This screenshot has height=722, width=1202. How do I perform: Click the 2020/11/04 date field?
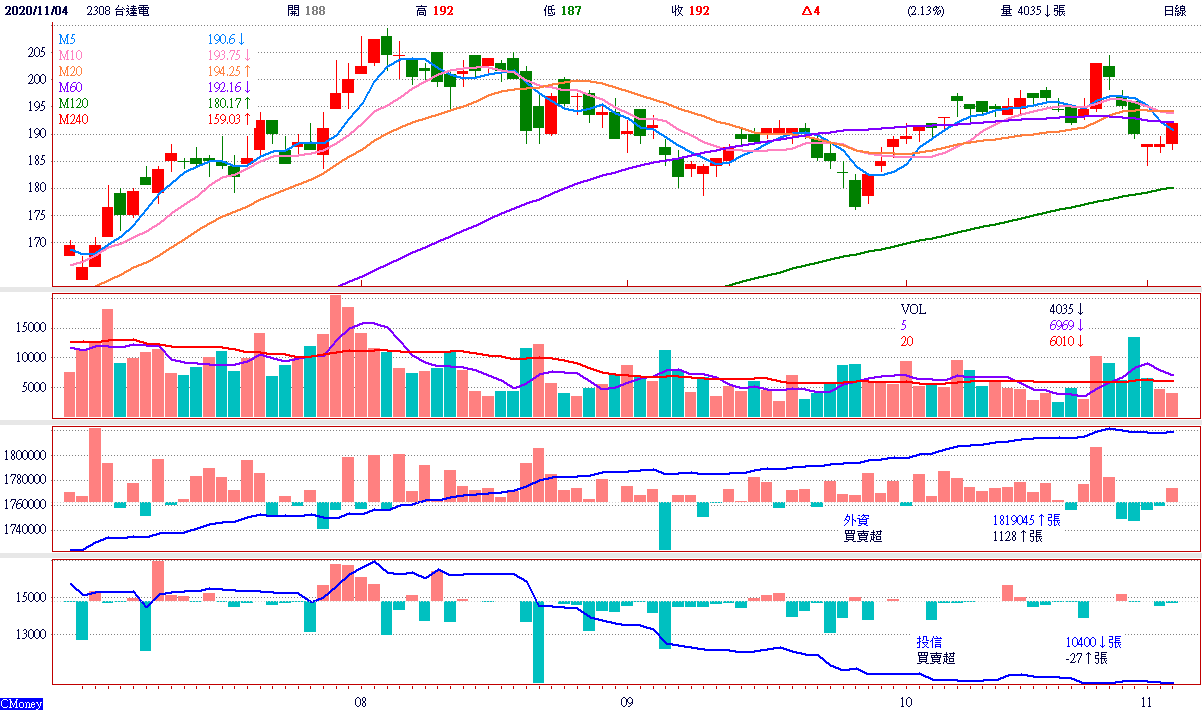[35, 10]
